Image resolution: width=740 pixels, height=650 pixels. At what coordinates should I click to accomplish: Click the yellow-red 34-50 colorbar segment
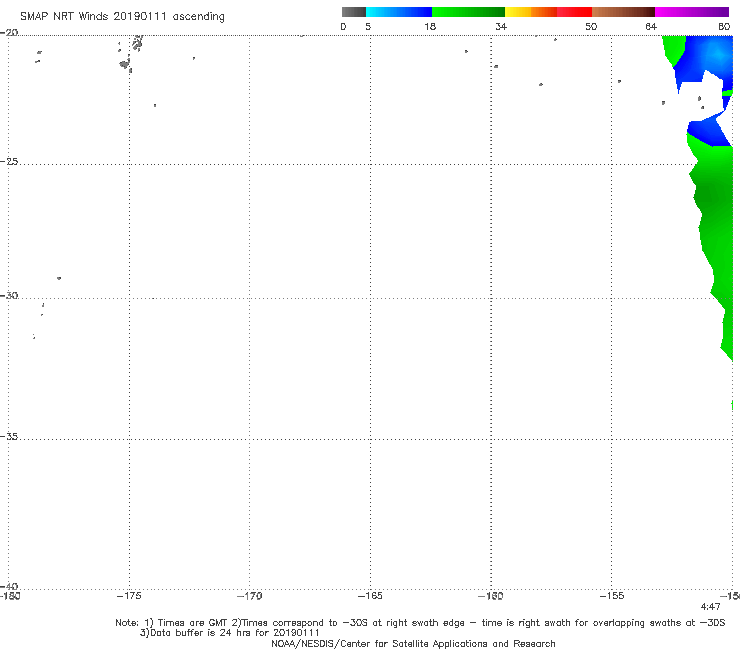pos(548,12)
